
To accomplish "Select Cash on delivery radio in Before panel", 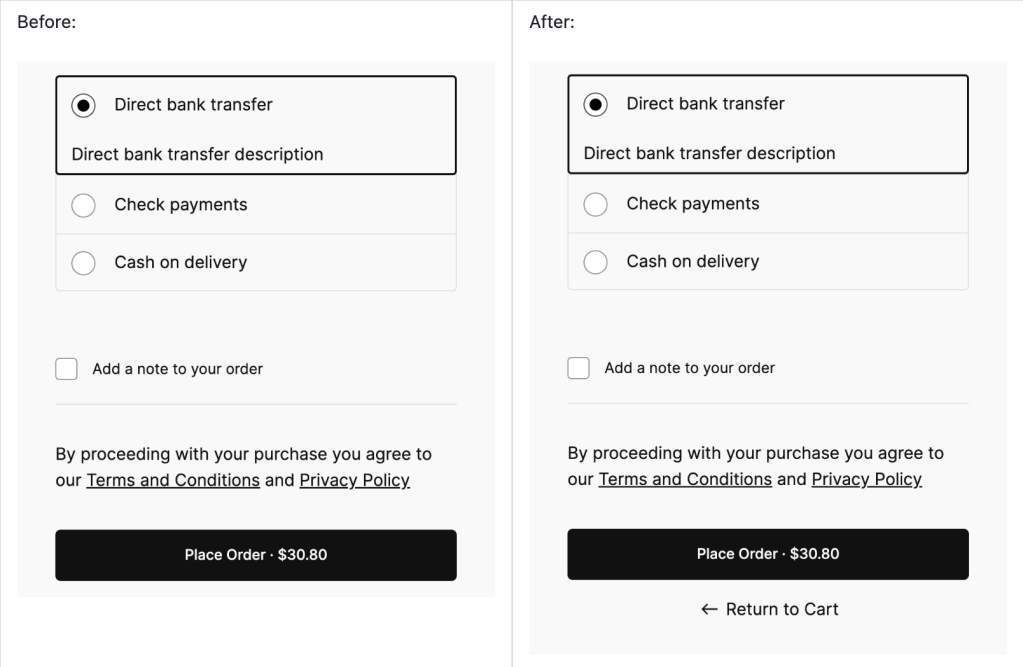I will pyautogui.click(x=84, y=263).
